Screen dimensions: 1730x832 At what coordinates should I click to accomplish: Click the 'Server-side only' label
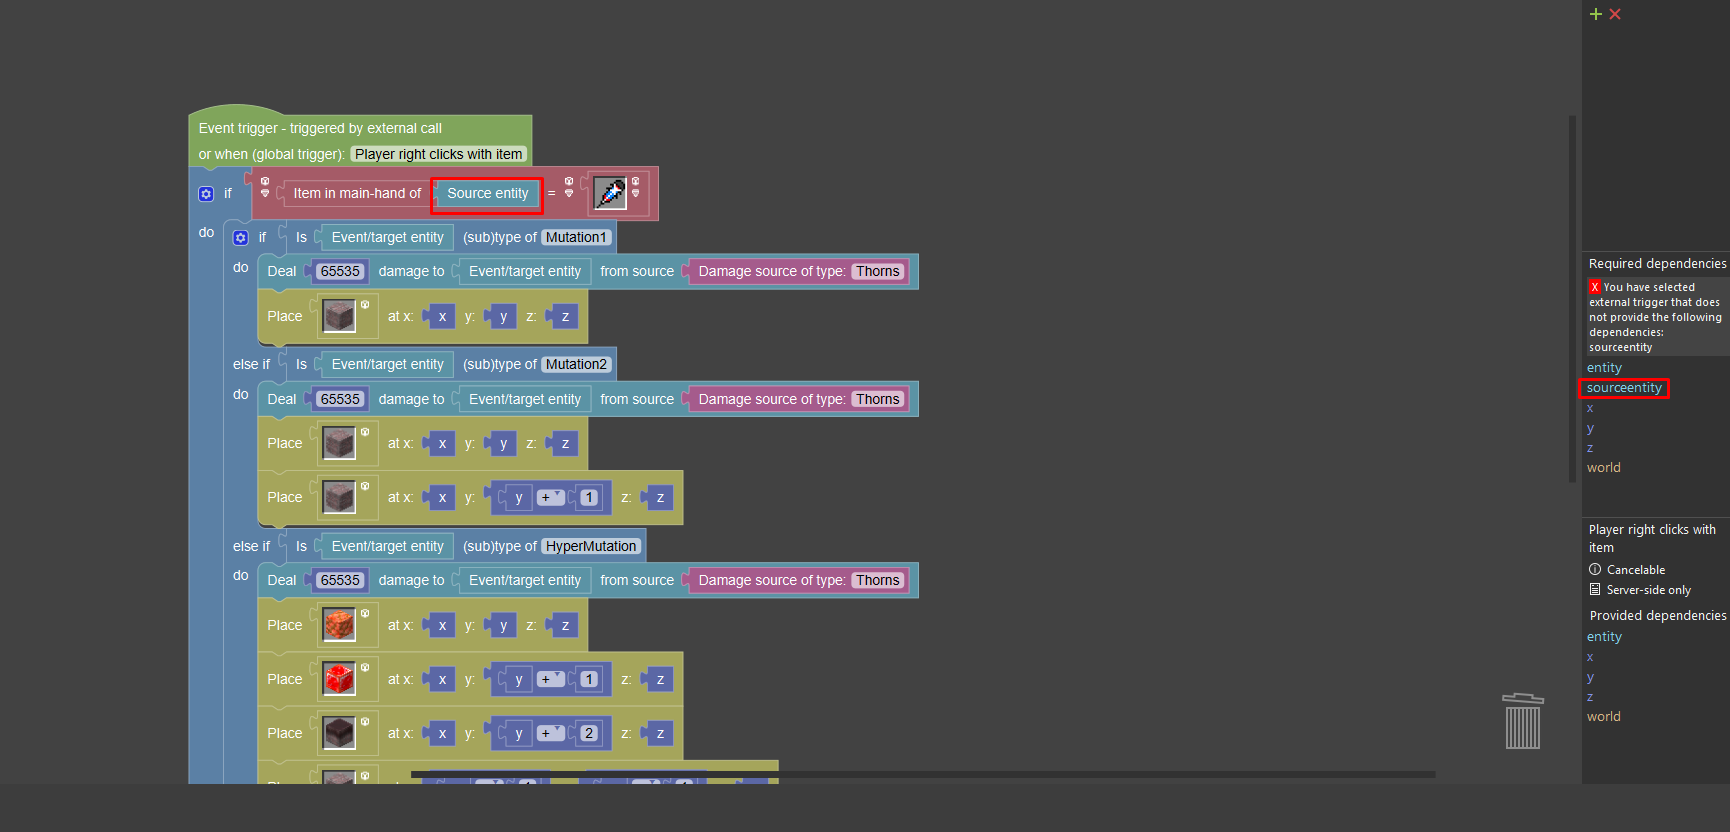tap(1649, 590)
